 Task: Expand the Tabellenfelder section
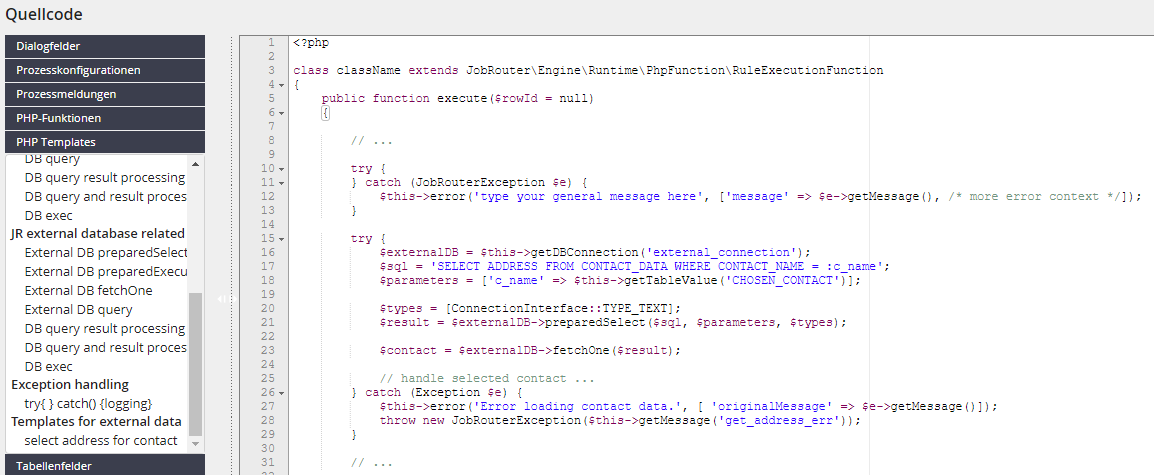tap(105, 465)
